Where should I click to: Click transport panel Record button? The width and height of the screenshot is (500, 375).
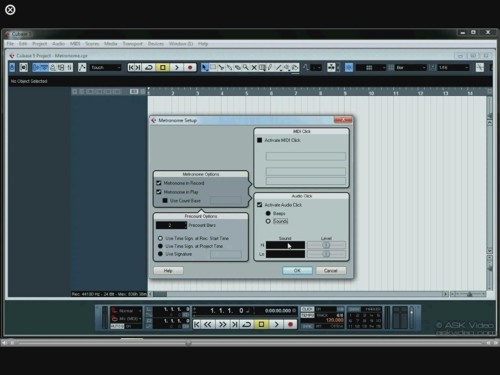[x=290, y=324]
